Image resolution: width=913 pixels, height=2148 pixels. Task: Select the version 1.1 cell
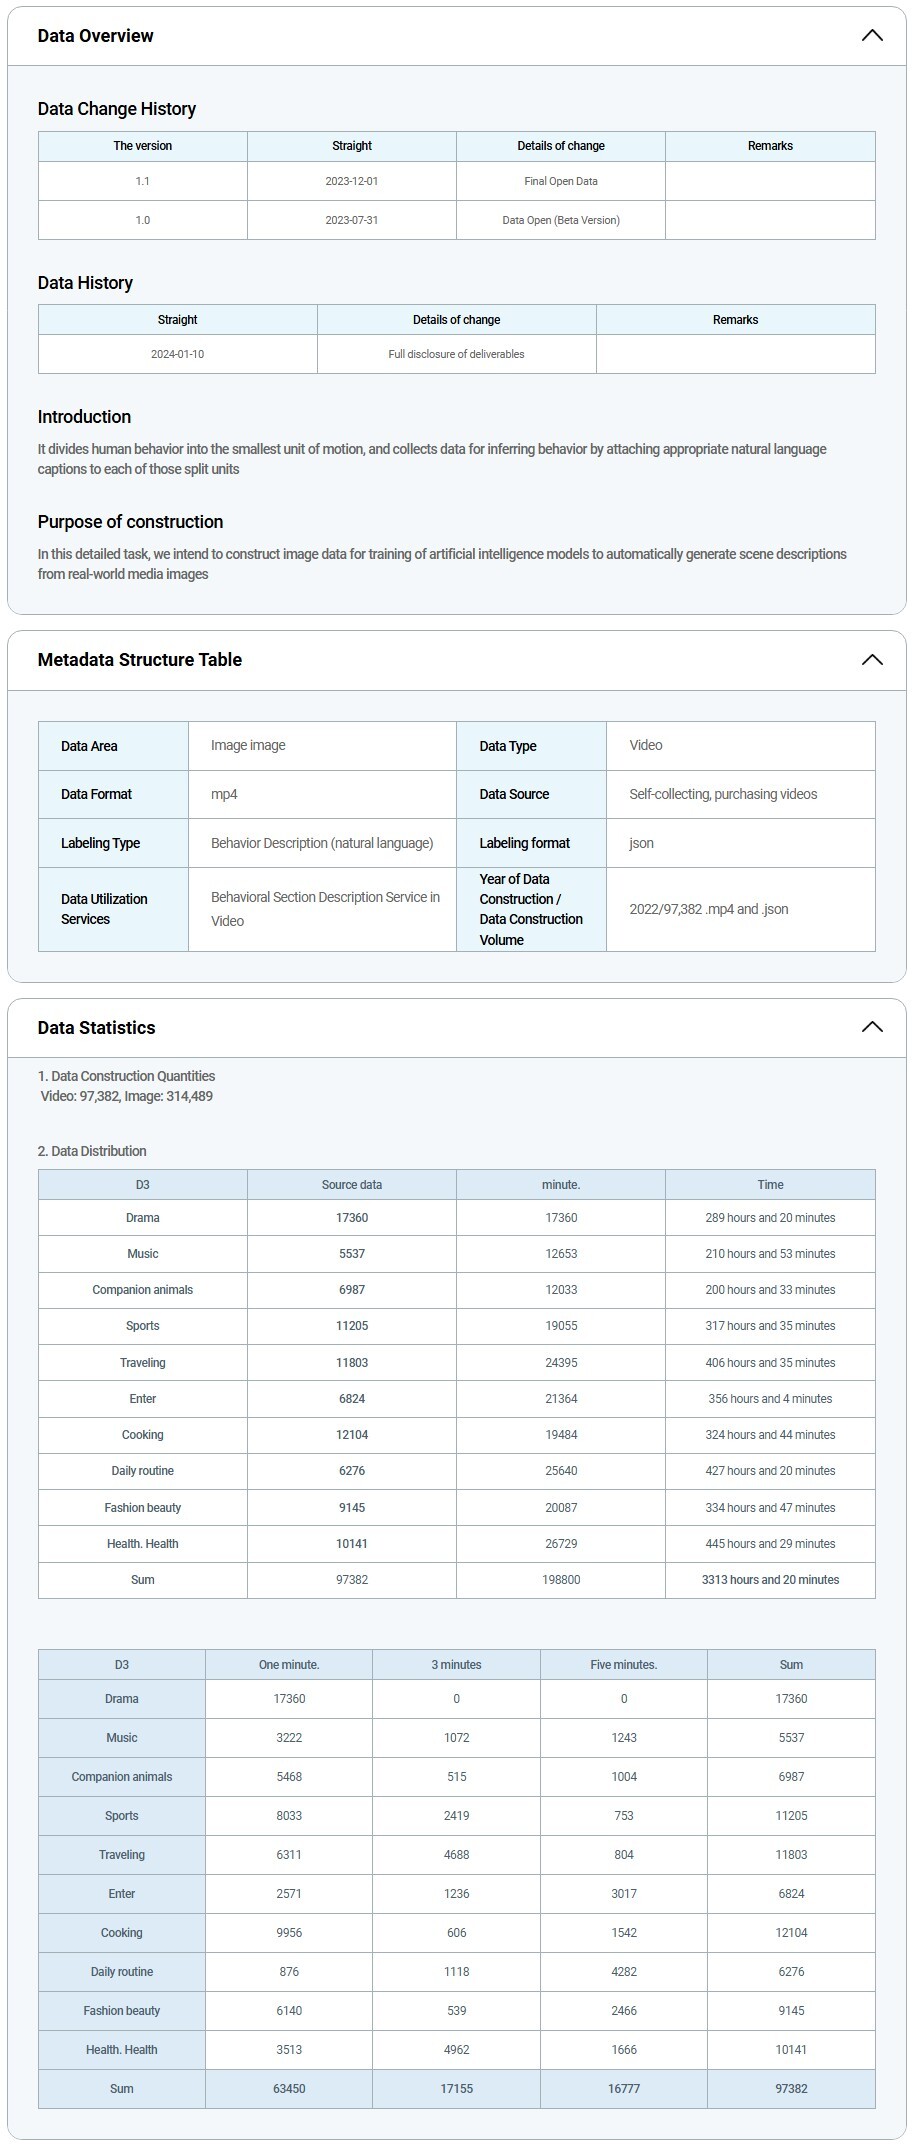[x=143, y=181]
